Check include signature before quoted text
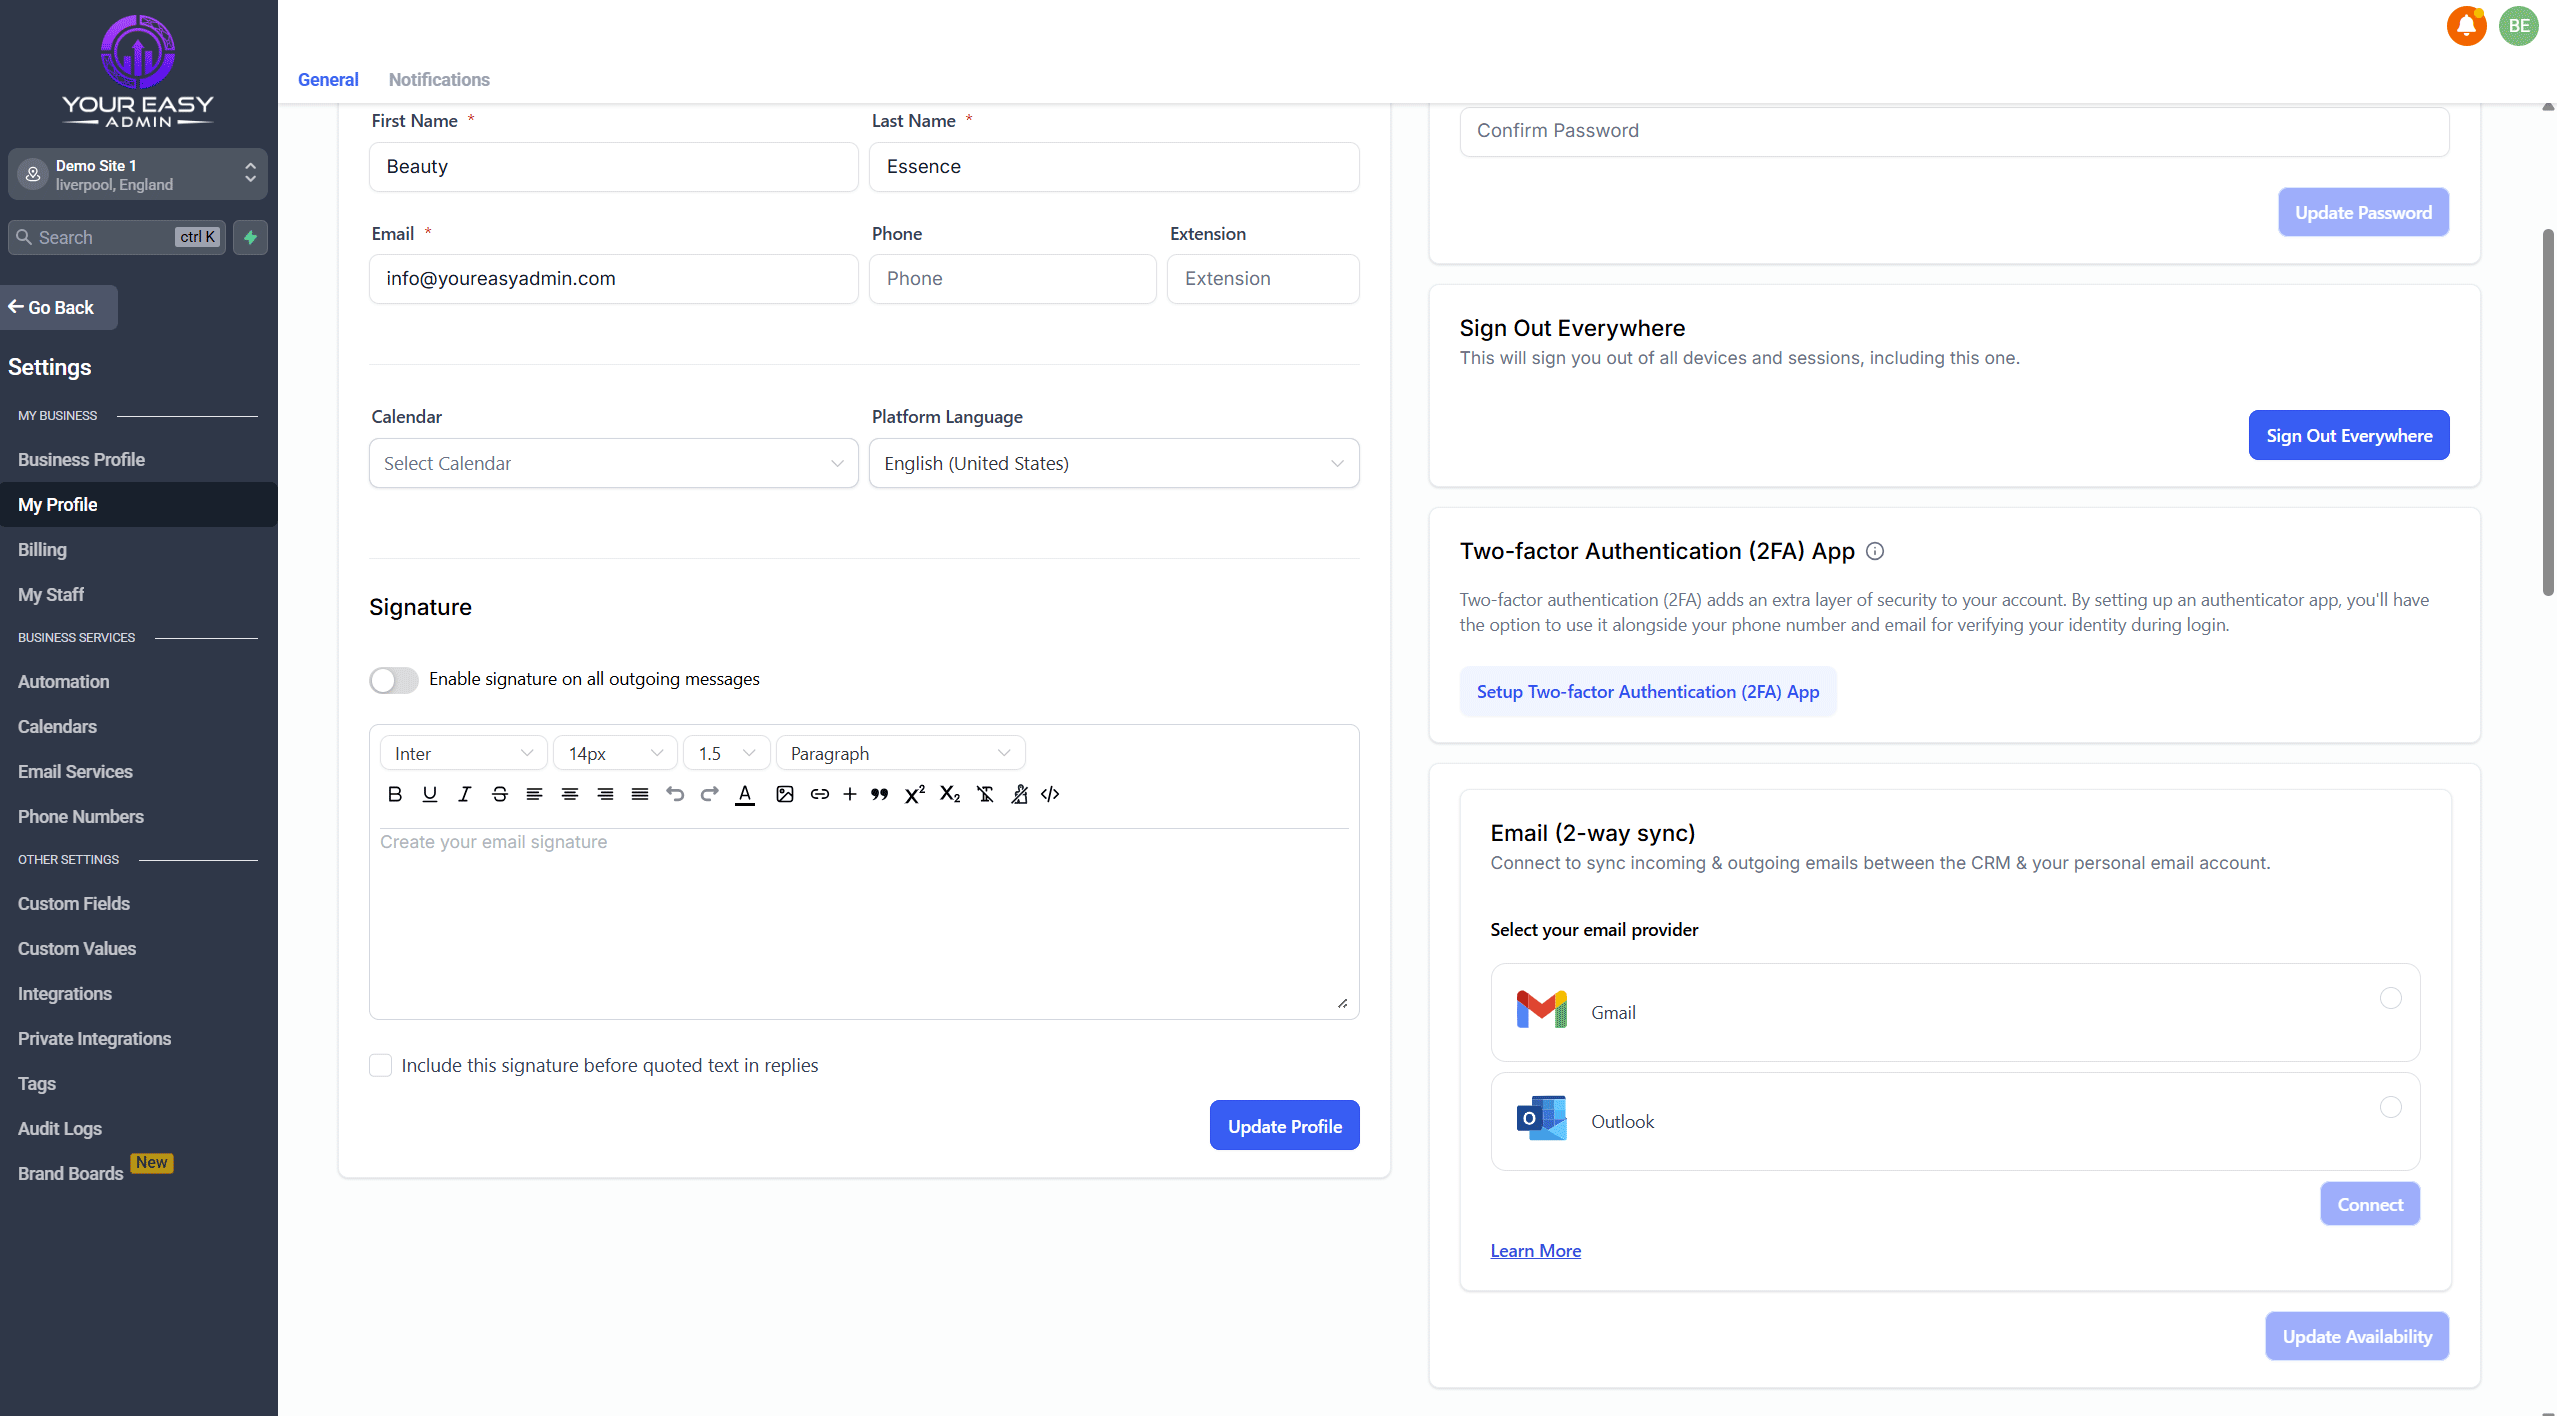Screen dimensions: 2557x1416 [381, 1065]
